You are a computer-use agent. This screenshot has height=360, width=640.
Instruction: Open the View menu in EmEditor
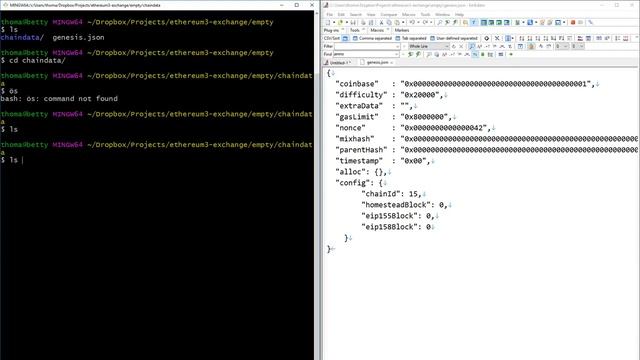coord(371,15)
